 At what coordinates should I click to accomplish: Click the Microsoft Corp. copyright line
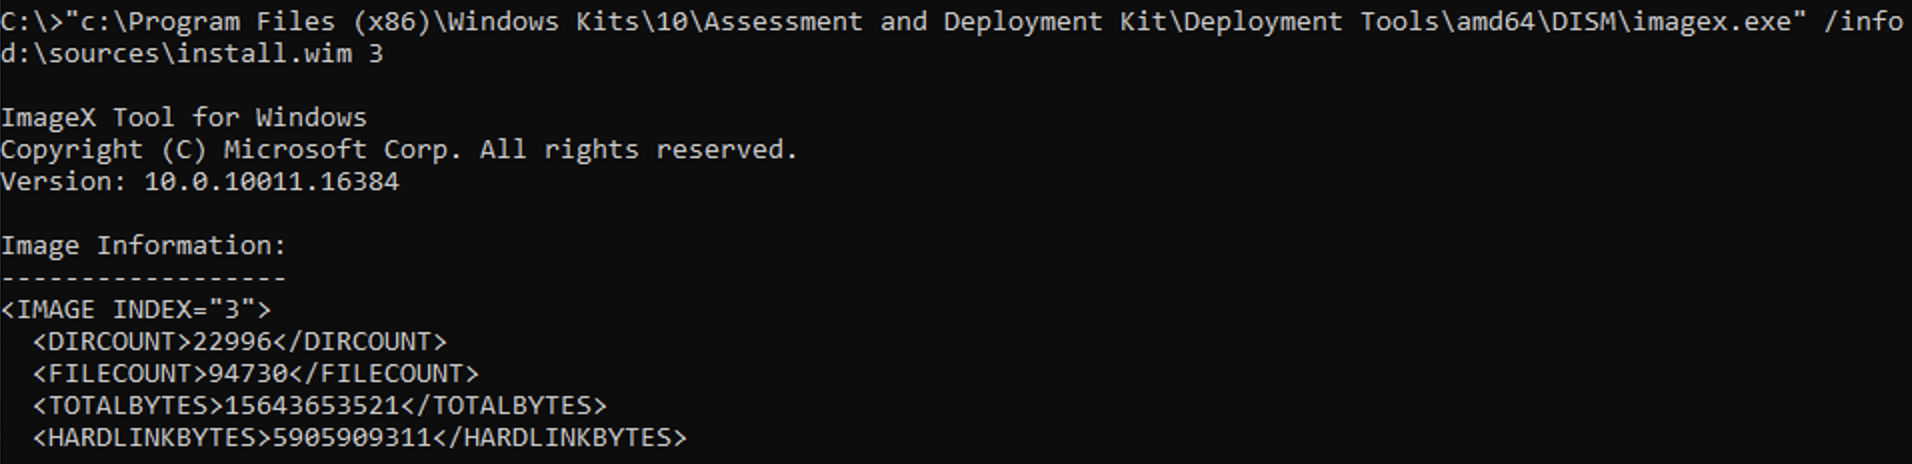coord(398,149)
